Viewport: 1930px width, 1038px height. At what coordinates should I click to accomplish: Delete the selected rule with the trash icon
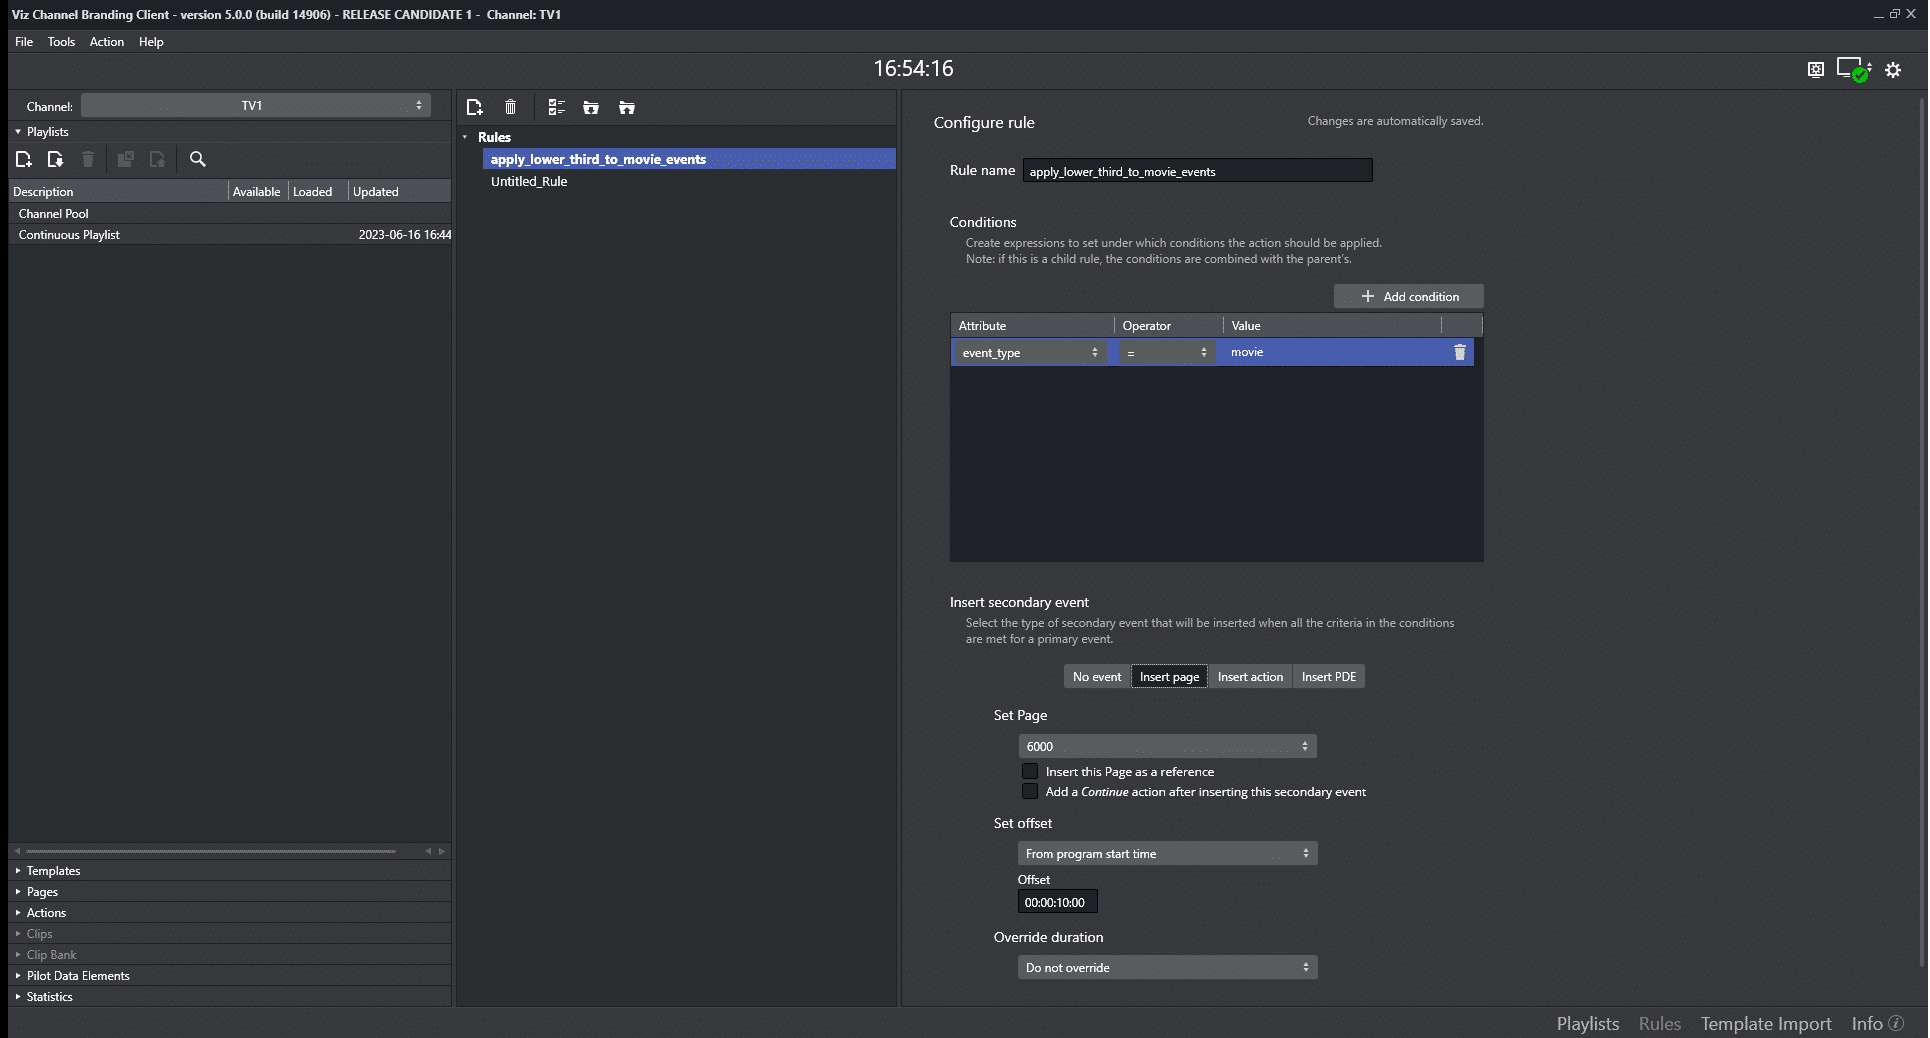click(510, 107)
